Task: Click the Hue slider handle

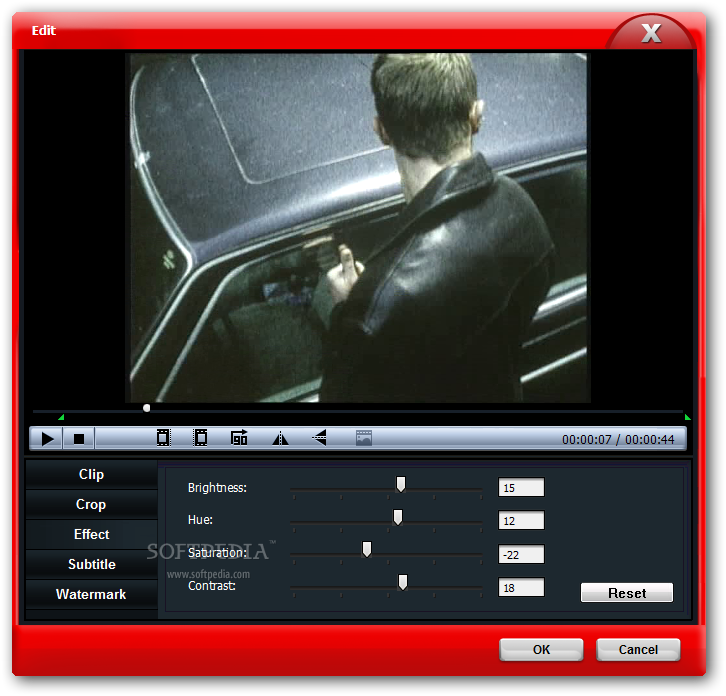Action: pyautogui.click(x=398, y=517)
